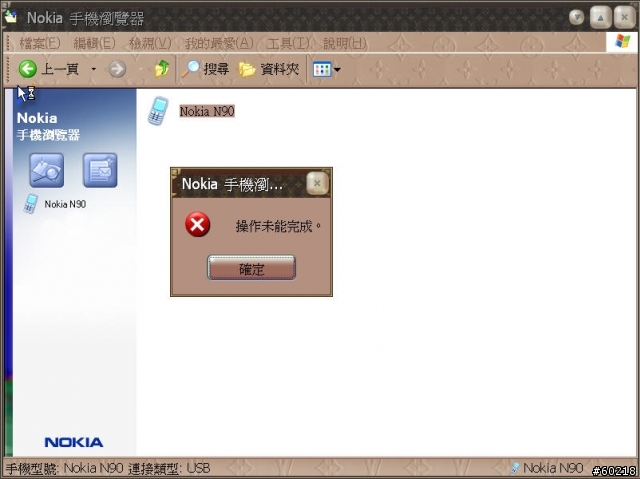640x479 pixels.
Task: Open the messages icon in sidebar
Action: click(100, 171)
